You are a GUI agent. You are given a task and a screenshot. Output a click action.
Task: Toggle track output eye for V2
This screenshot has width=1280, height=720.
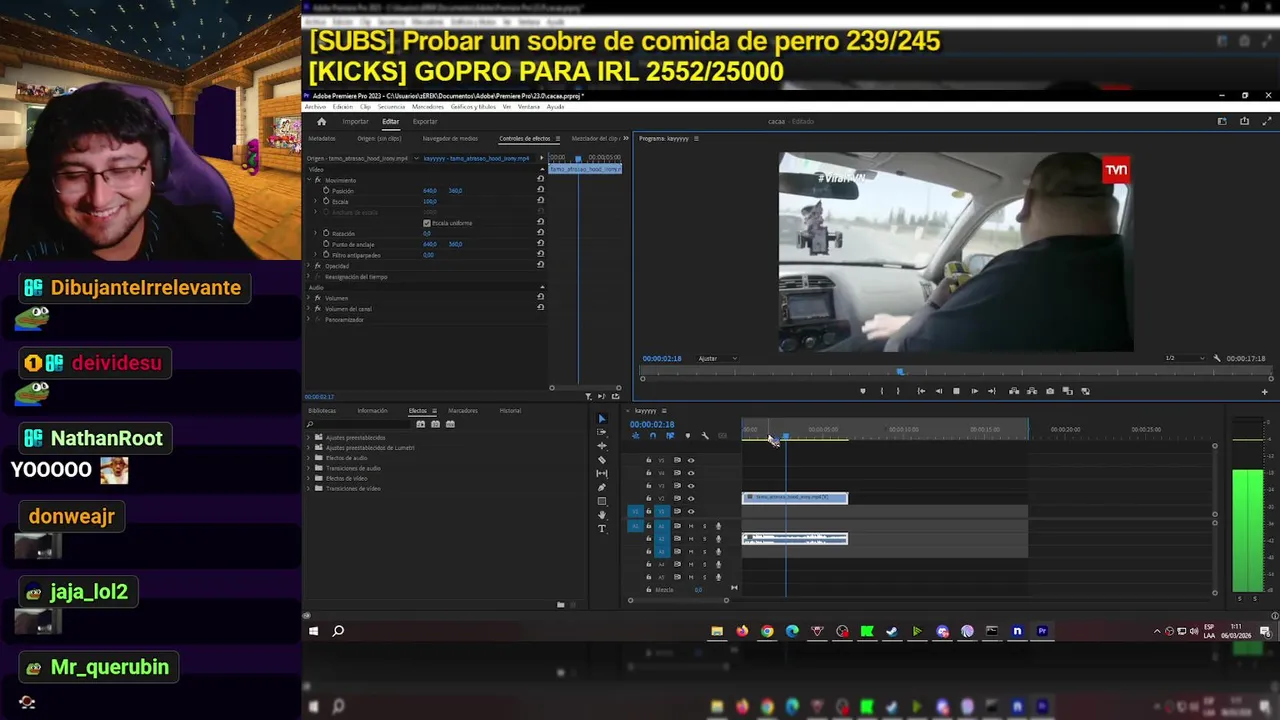click(690, 498)
